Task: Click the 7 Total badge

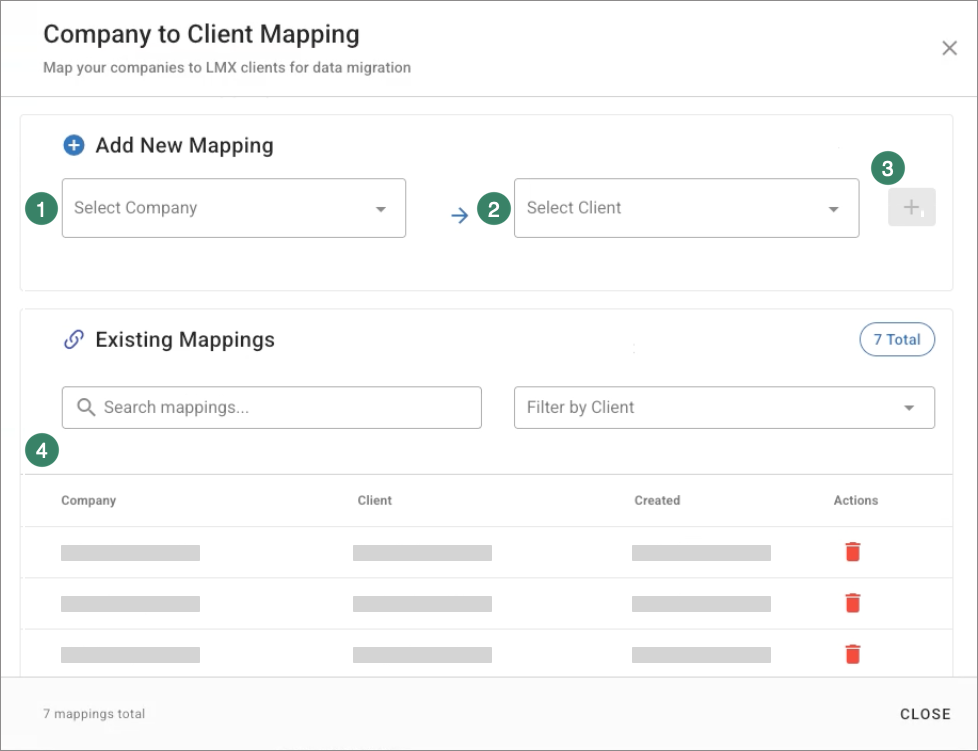Action: [896, 340]
